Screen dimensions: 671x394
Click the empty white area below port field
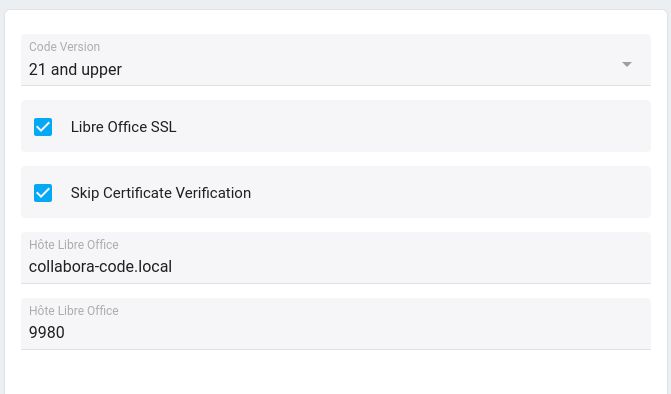click(x=336, y=372)
